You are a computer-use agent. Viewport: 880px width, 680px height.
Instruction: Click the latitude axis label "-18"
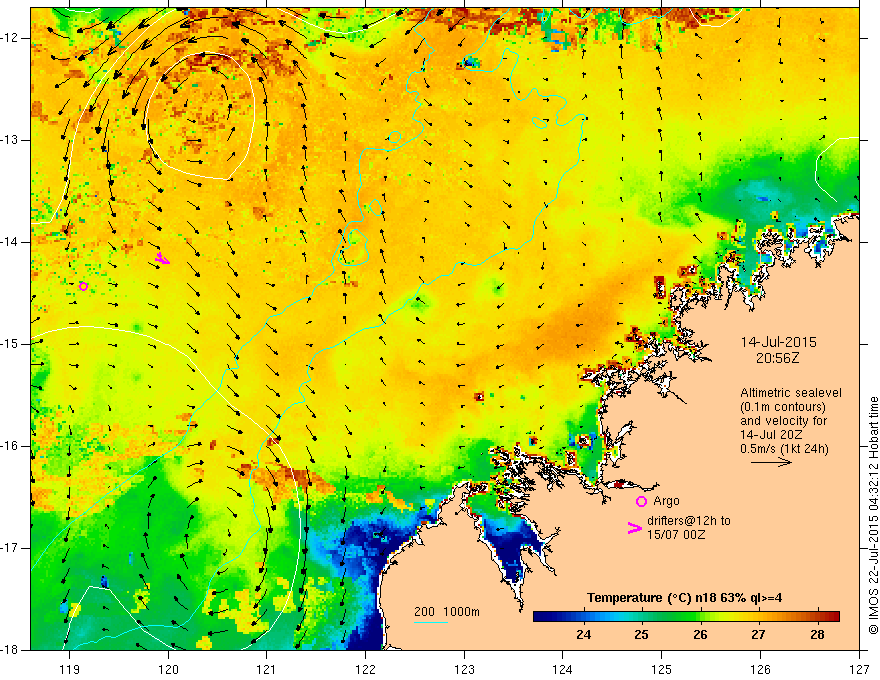[10, 650]
